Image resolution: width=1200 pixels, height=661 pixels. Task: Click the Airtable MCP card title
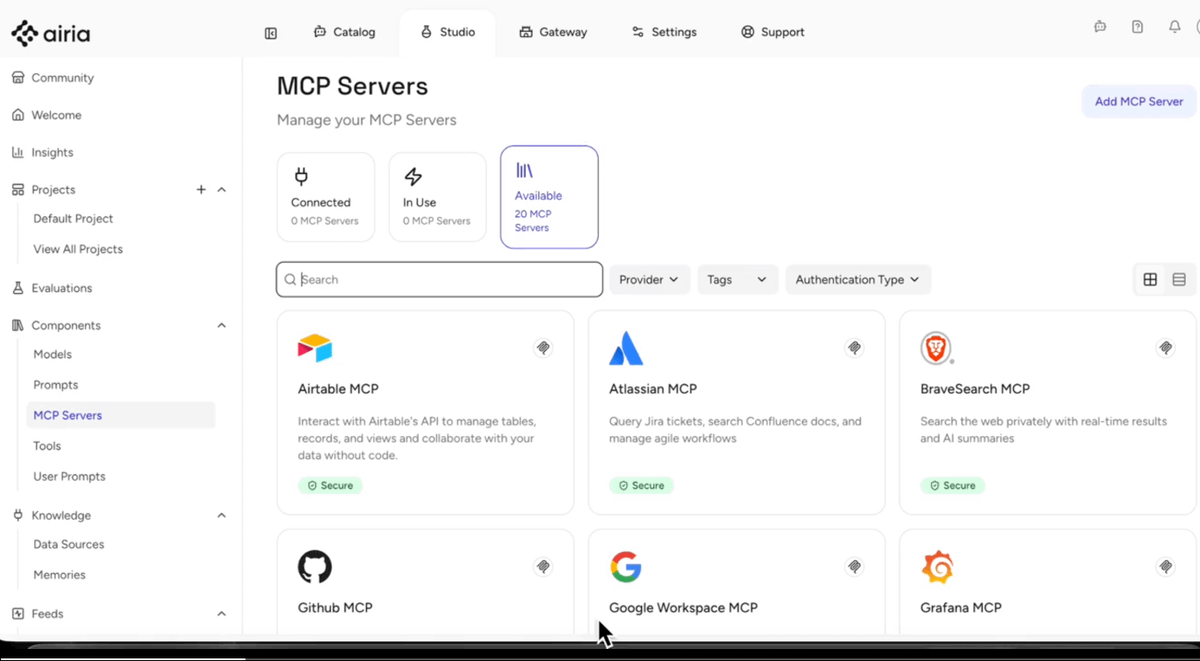pyautogui.click(x=338, y=389)
